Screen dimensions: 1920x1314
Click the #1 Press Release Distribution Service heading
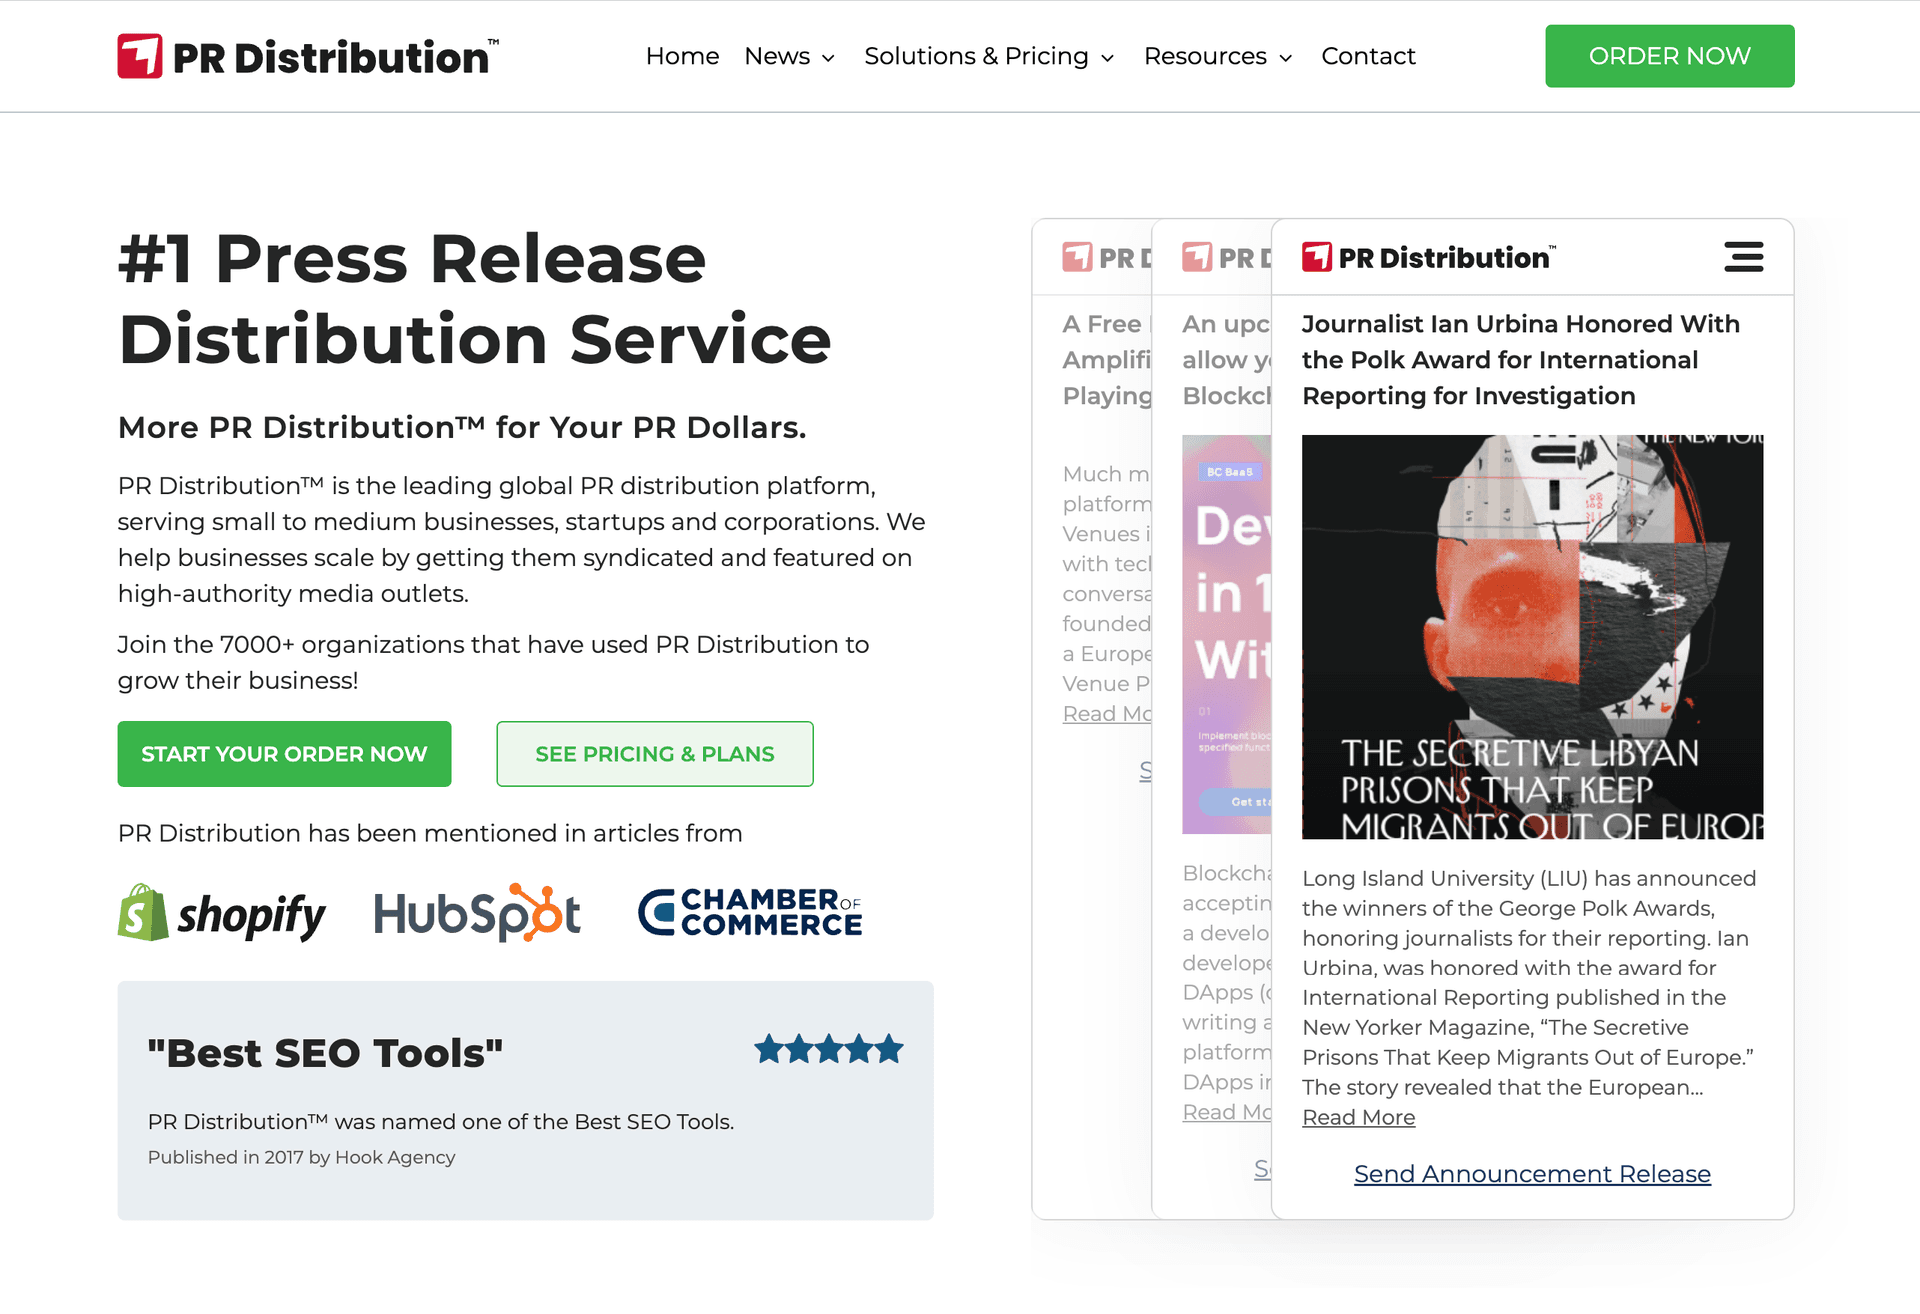pos(474,299)
